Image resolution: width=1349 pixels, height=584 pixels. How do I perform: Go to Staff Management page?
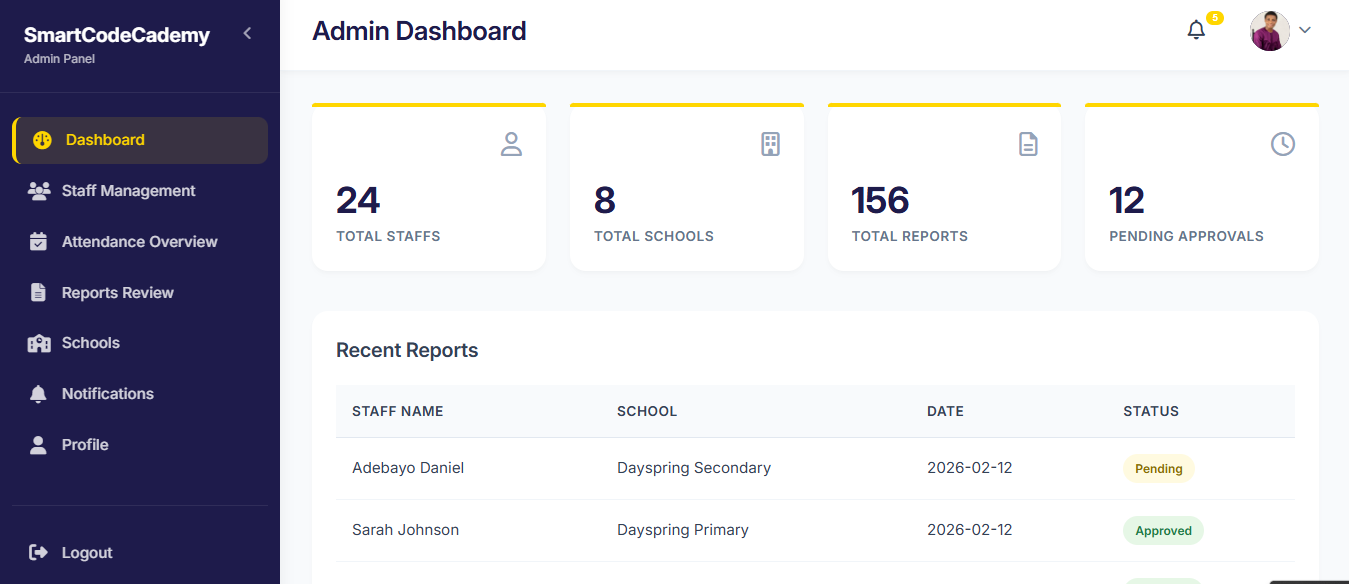pyautogui.click(x=128, y=191)
